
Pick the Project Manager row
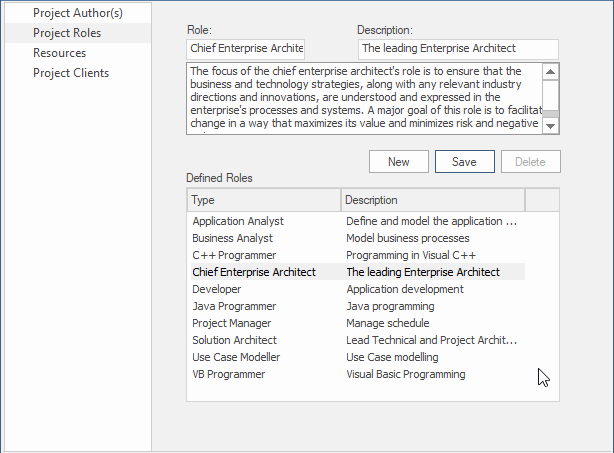click(234, 323)
